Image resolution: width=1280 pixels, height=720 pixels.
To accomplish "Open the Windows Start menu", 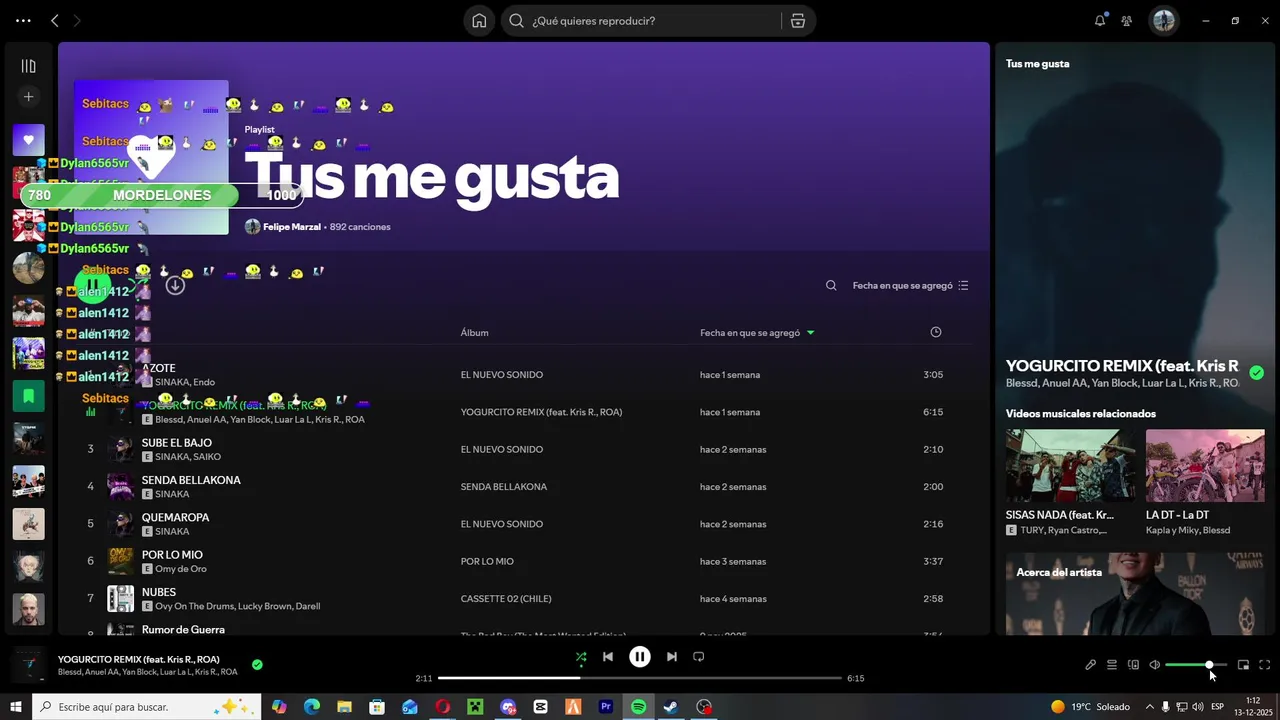I will 16,707.
